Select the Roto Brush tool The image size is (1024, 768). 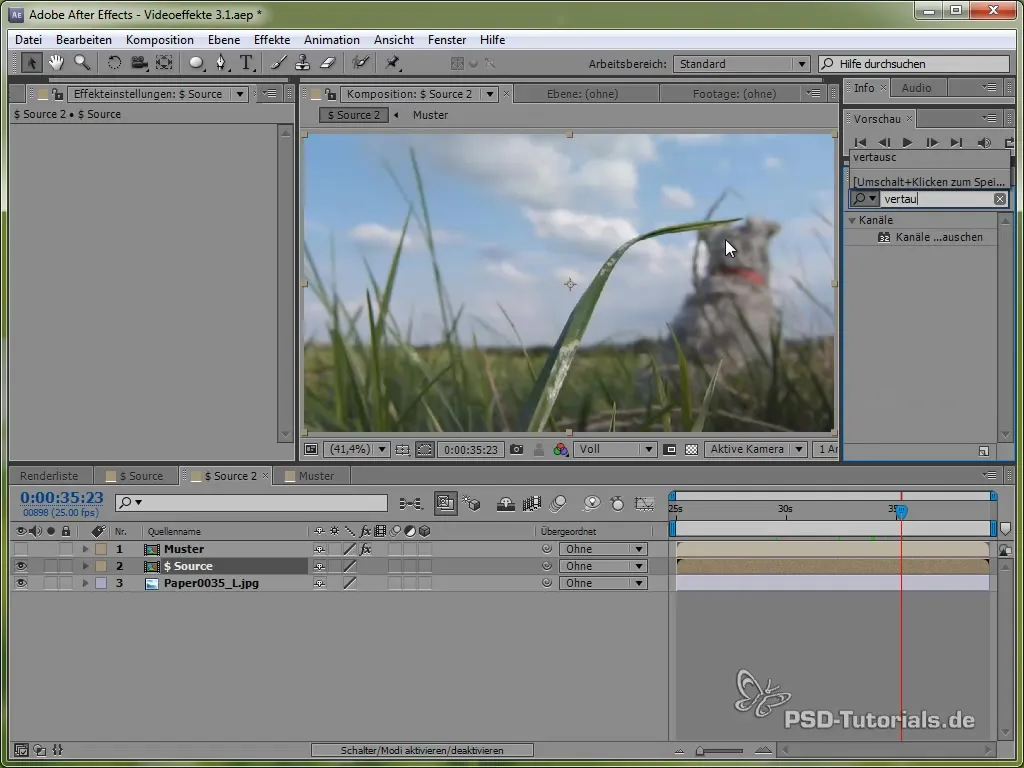tap(360, 63)
